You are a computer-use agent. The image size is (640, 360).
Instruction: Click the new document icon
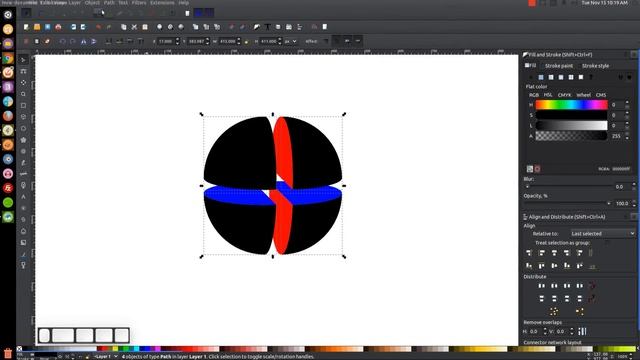(26, 27)
